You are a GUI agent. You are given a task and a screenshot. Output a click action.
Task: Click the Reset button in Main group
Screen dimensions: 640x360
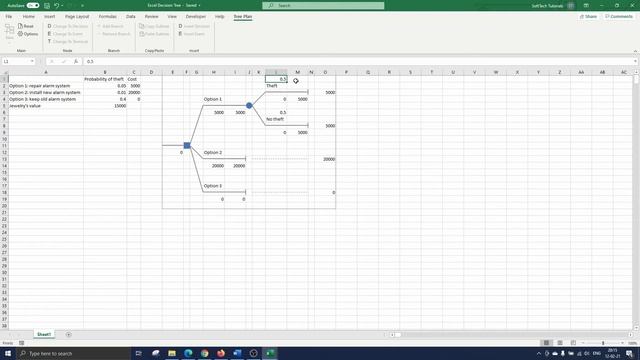click(x=26, y=26)
